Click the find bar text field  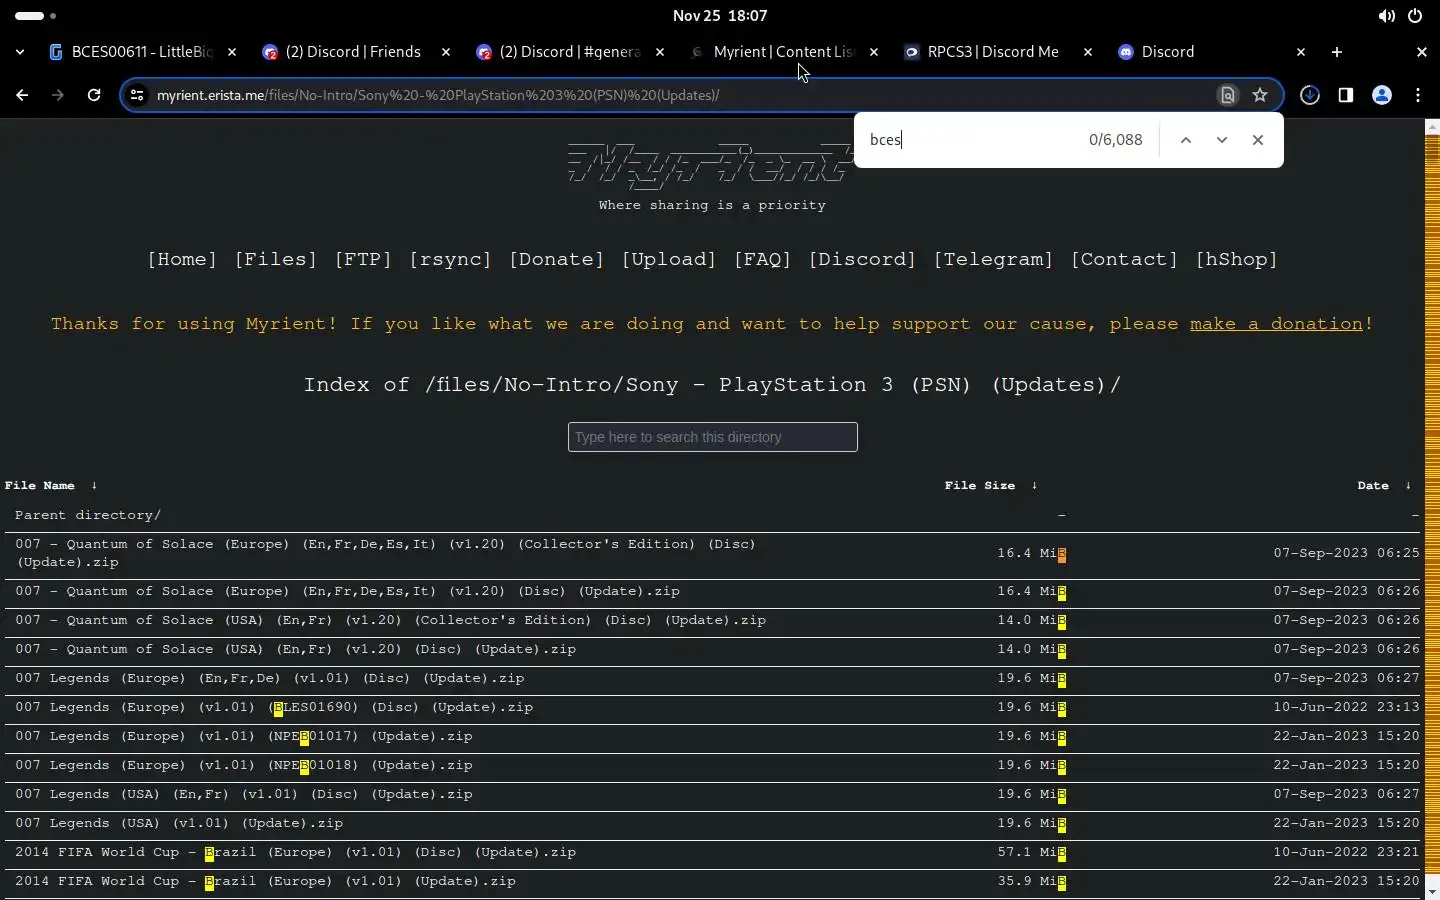point(970,140)
